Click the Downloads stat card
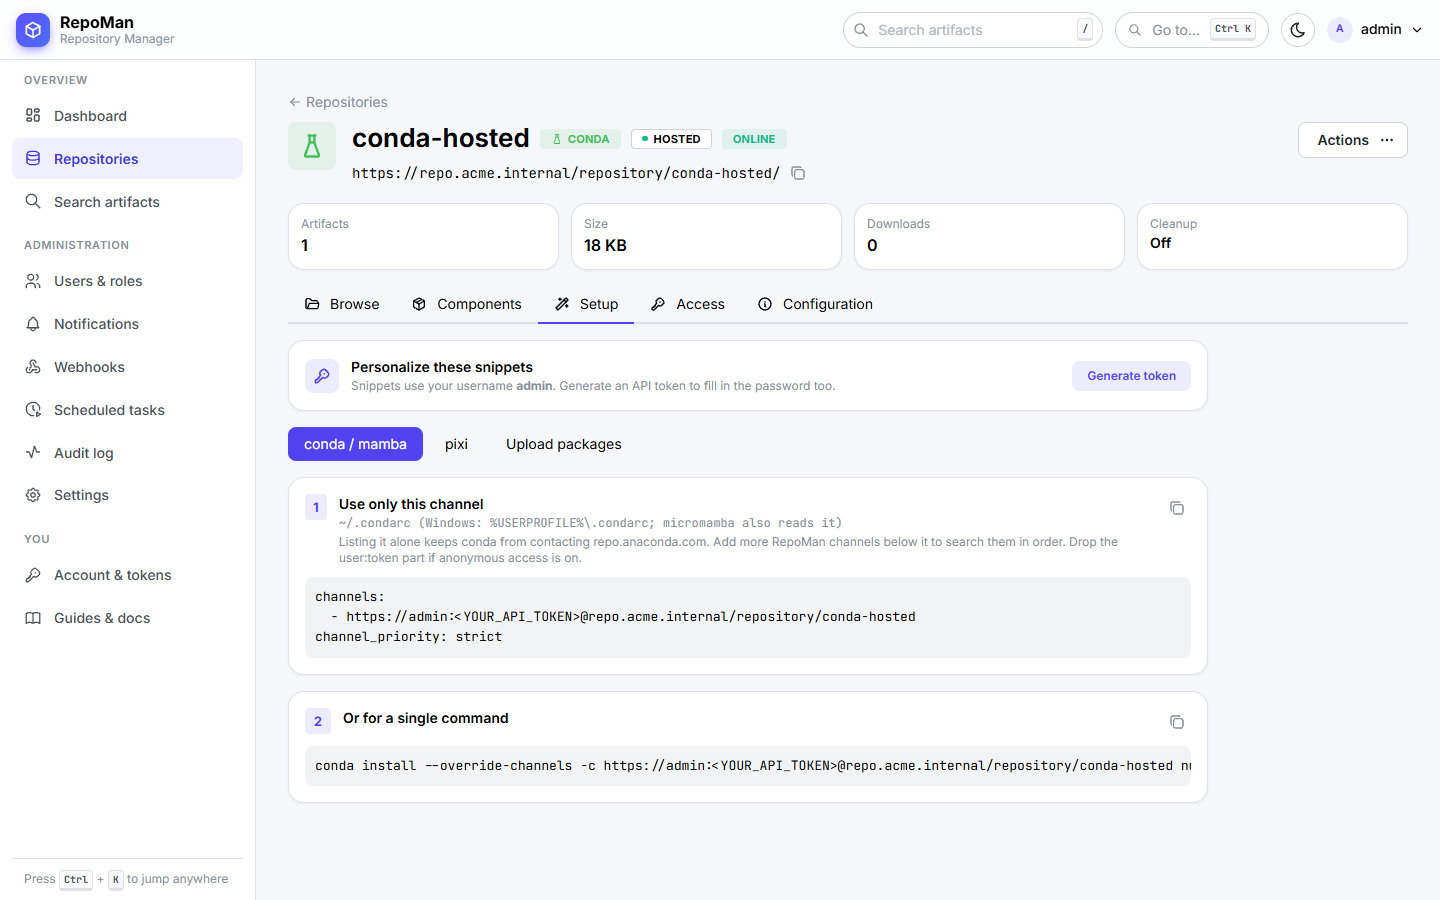Viewport: 1440px width, 900px height. point(989,236)
